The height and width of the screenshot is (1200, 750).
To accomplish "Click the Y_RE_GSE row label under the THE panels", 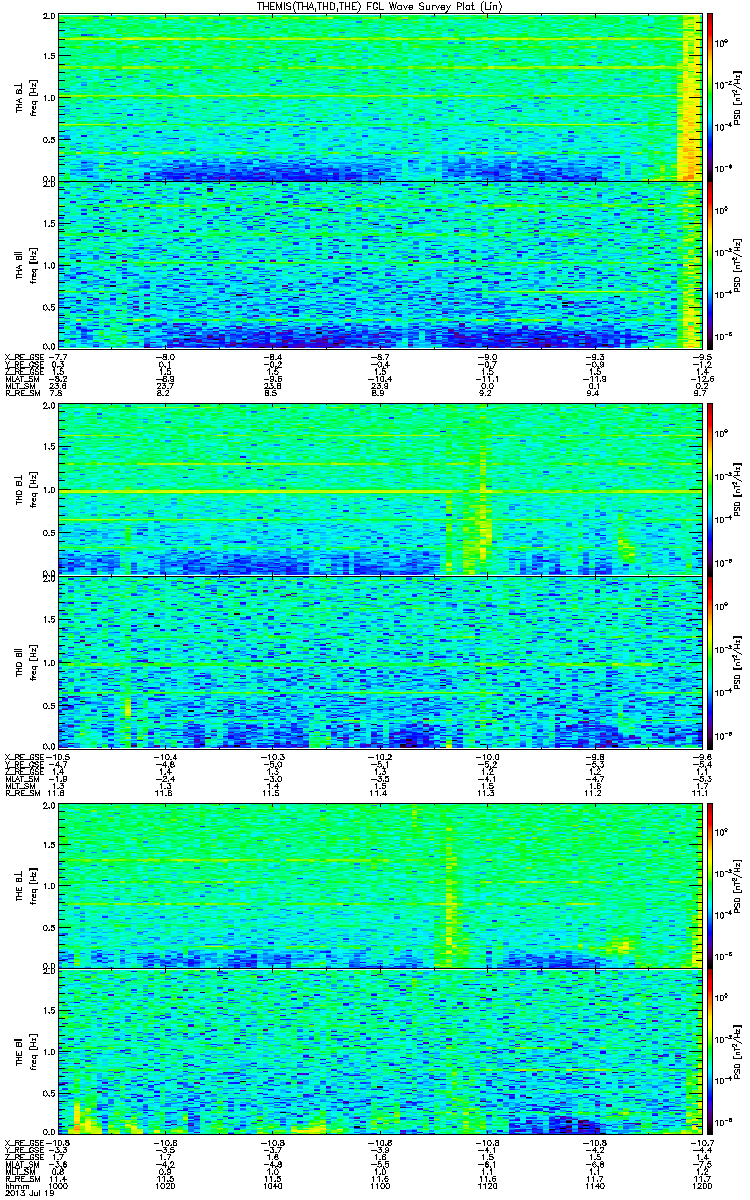I will (x=22, y=1149).
